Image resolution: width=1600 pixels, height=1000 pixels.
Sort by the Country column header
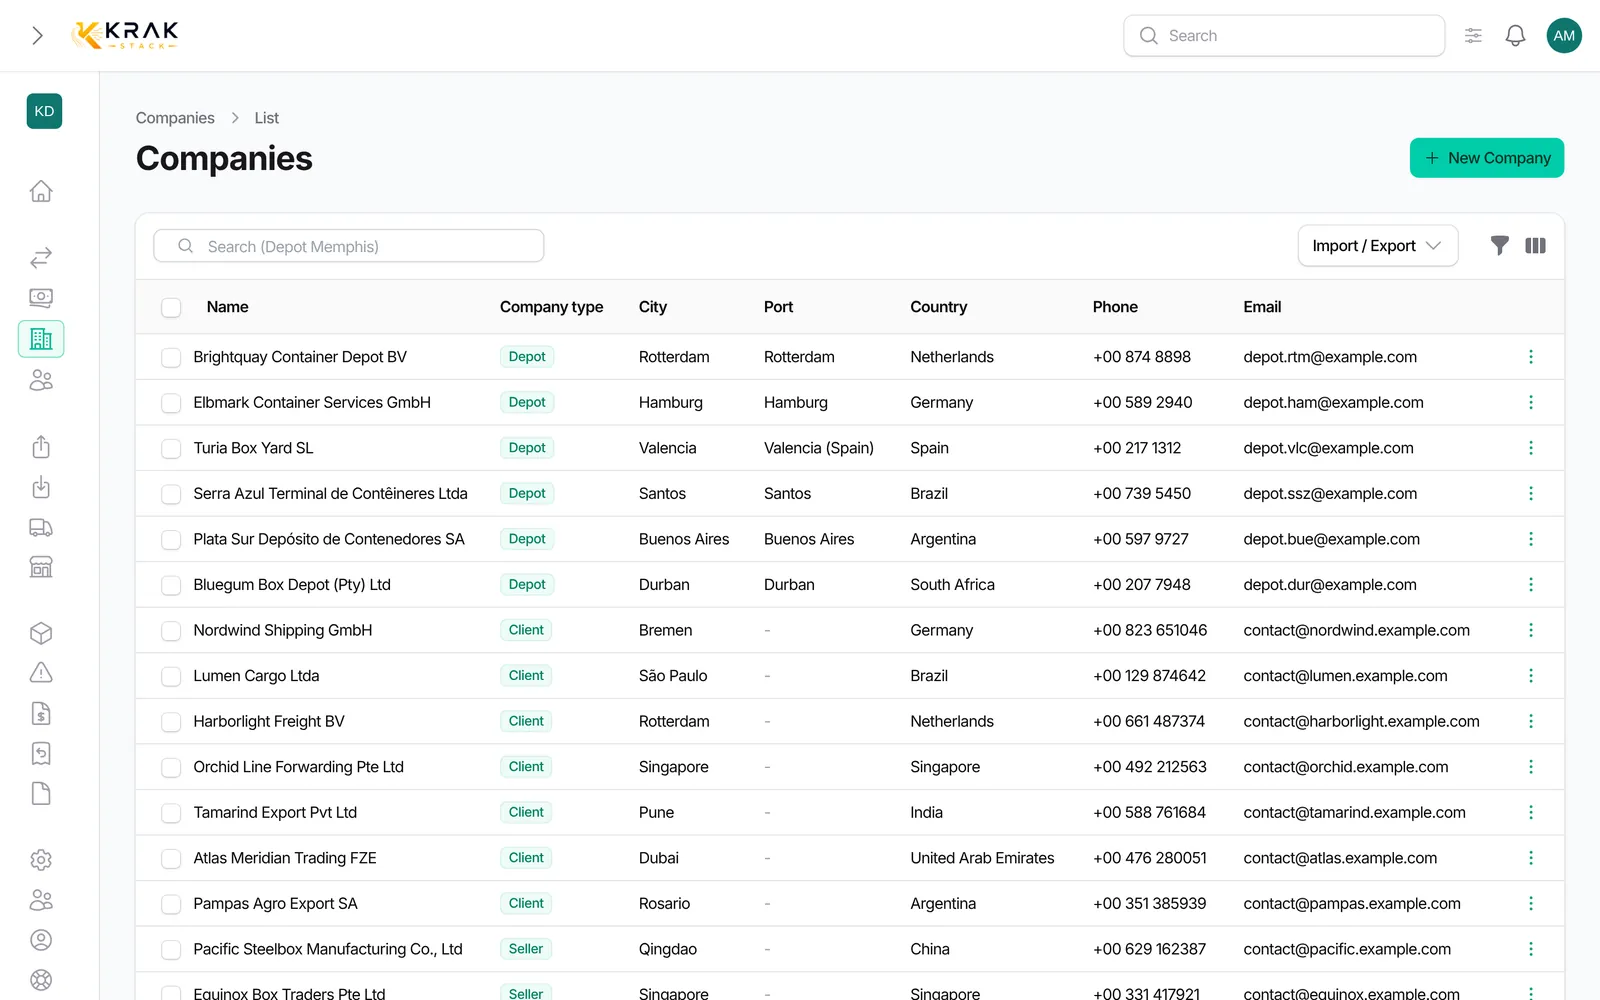coord(938,307)
